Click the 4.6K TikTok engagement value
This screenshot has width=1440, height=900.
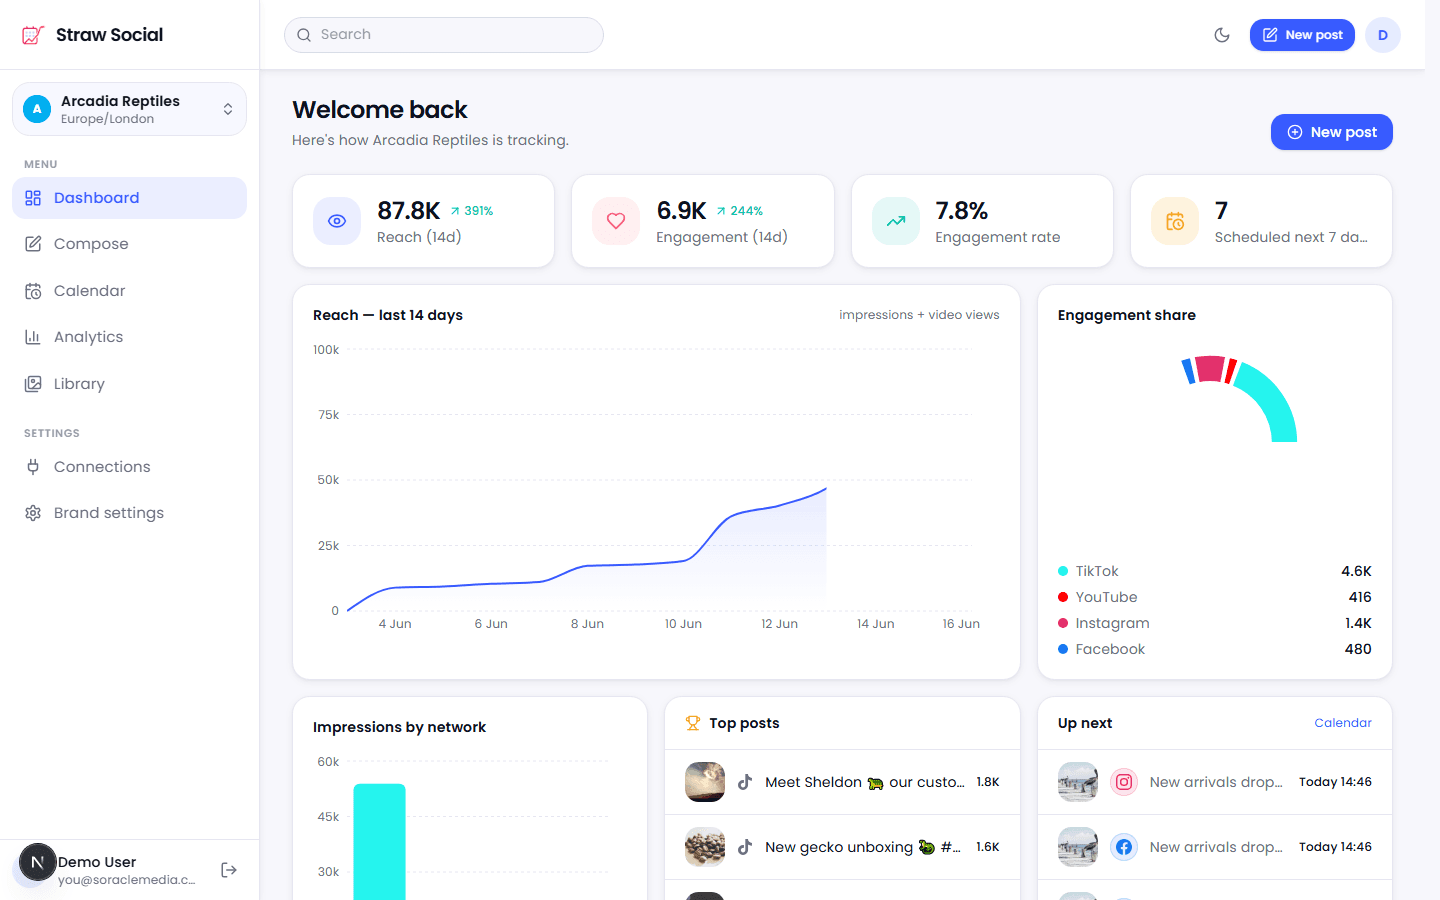[1356, 571]
